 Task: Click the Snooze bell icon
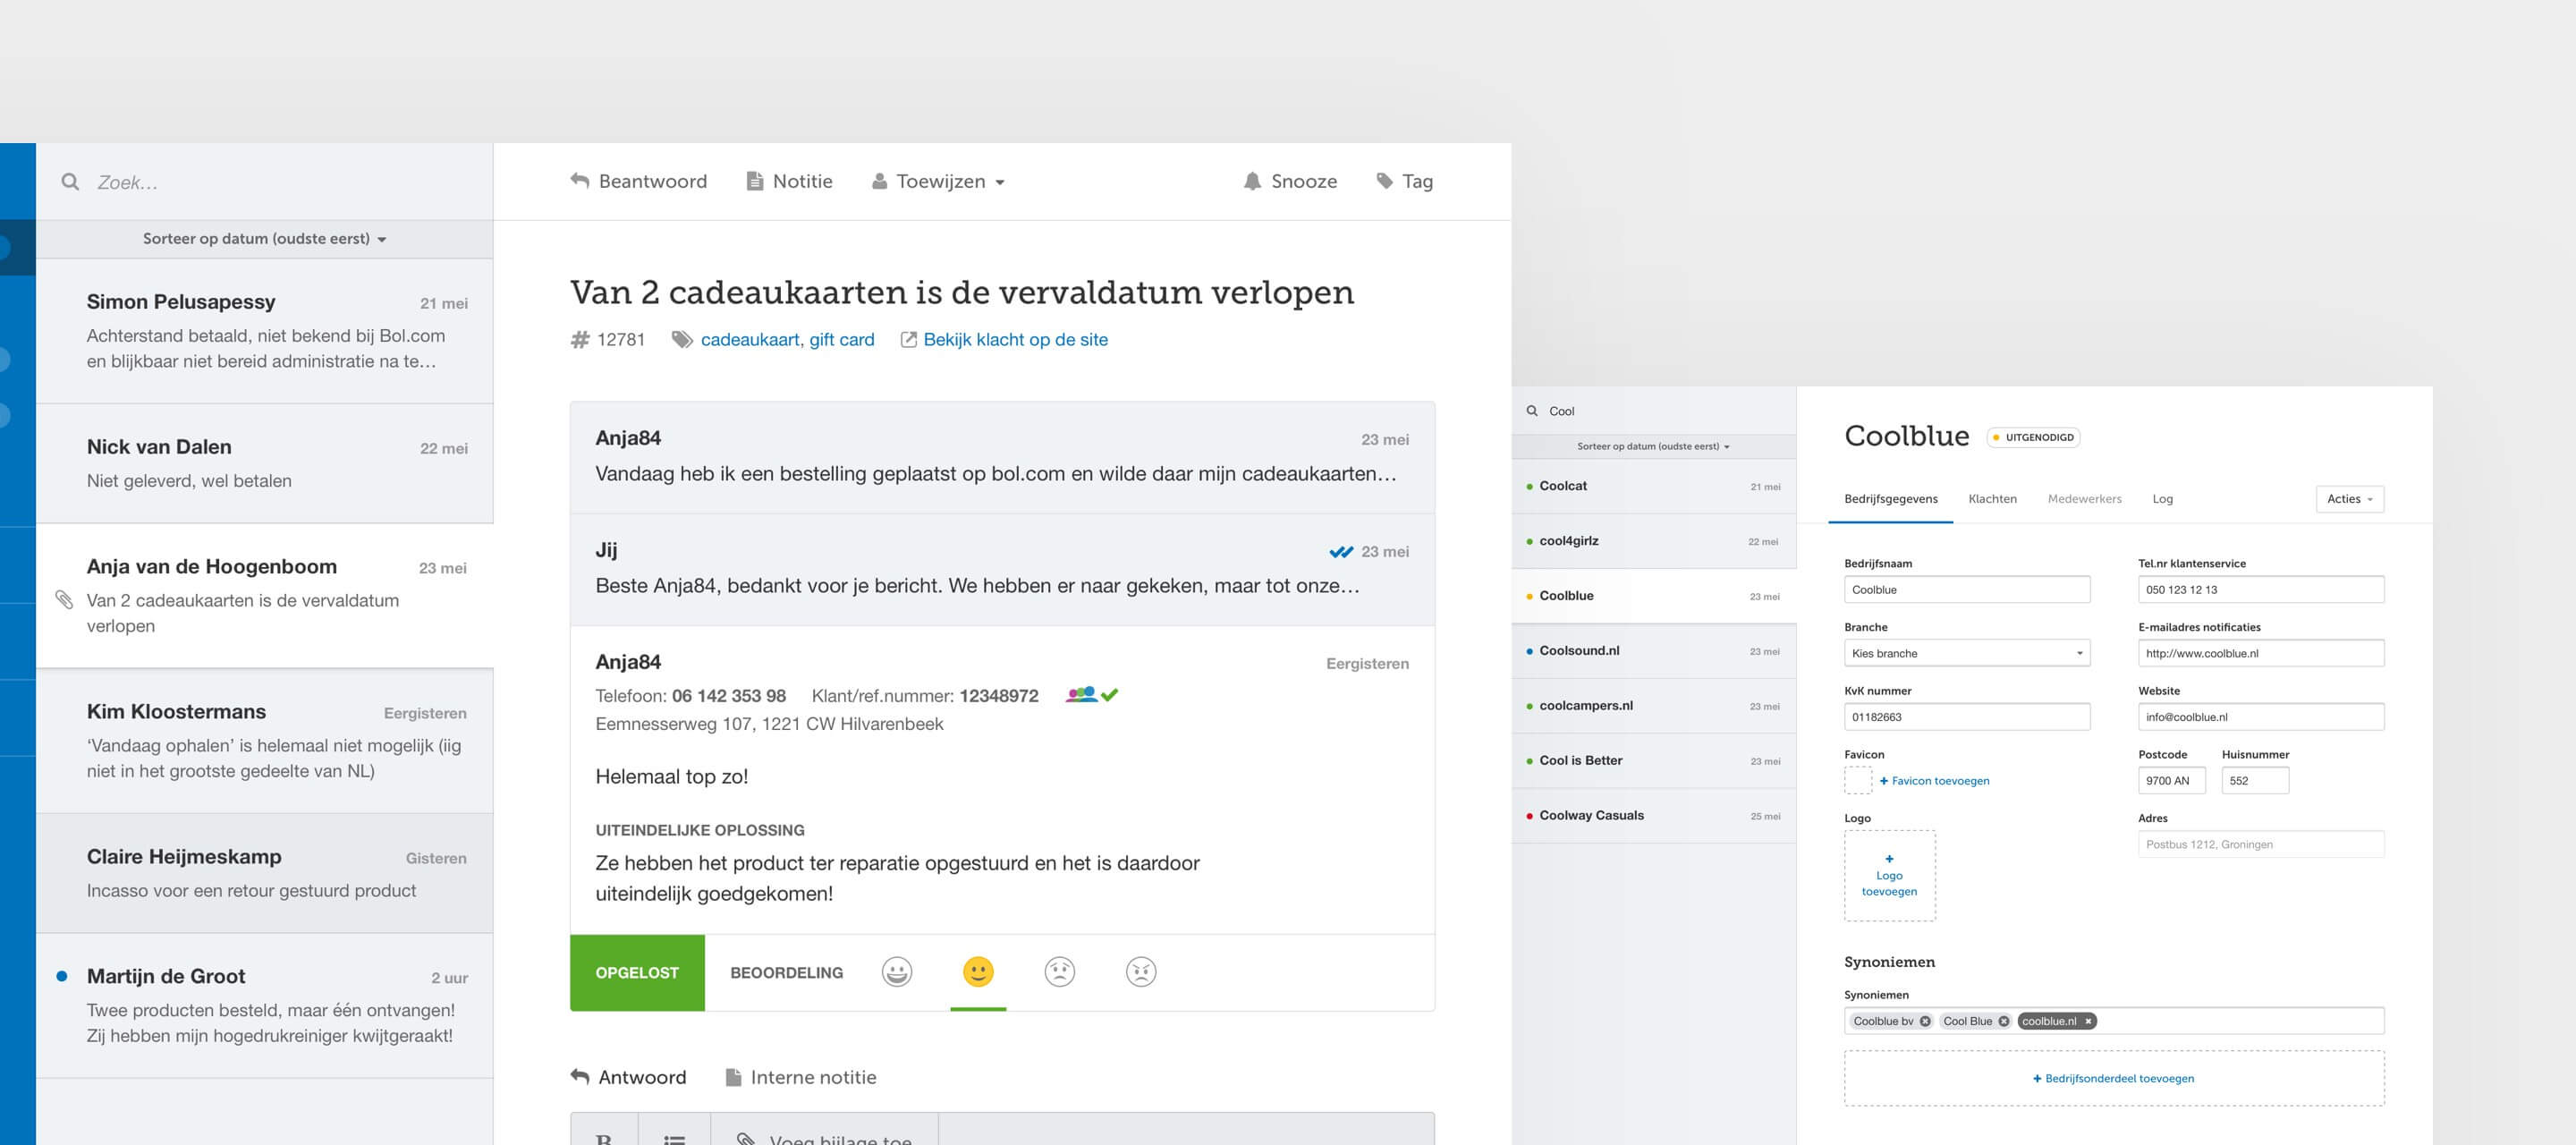click(1252, 181)
